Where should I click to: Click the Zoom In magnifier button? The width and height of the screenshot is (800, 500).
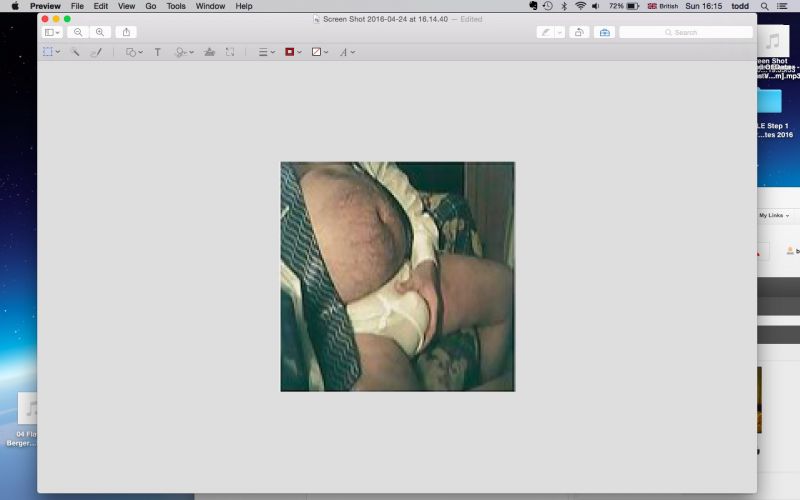[99, 32]
